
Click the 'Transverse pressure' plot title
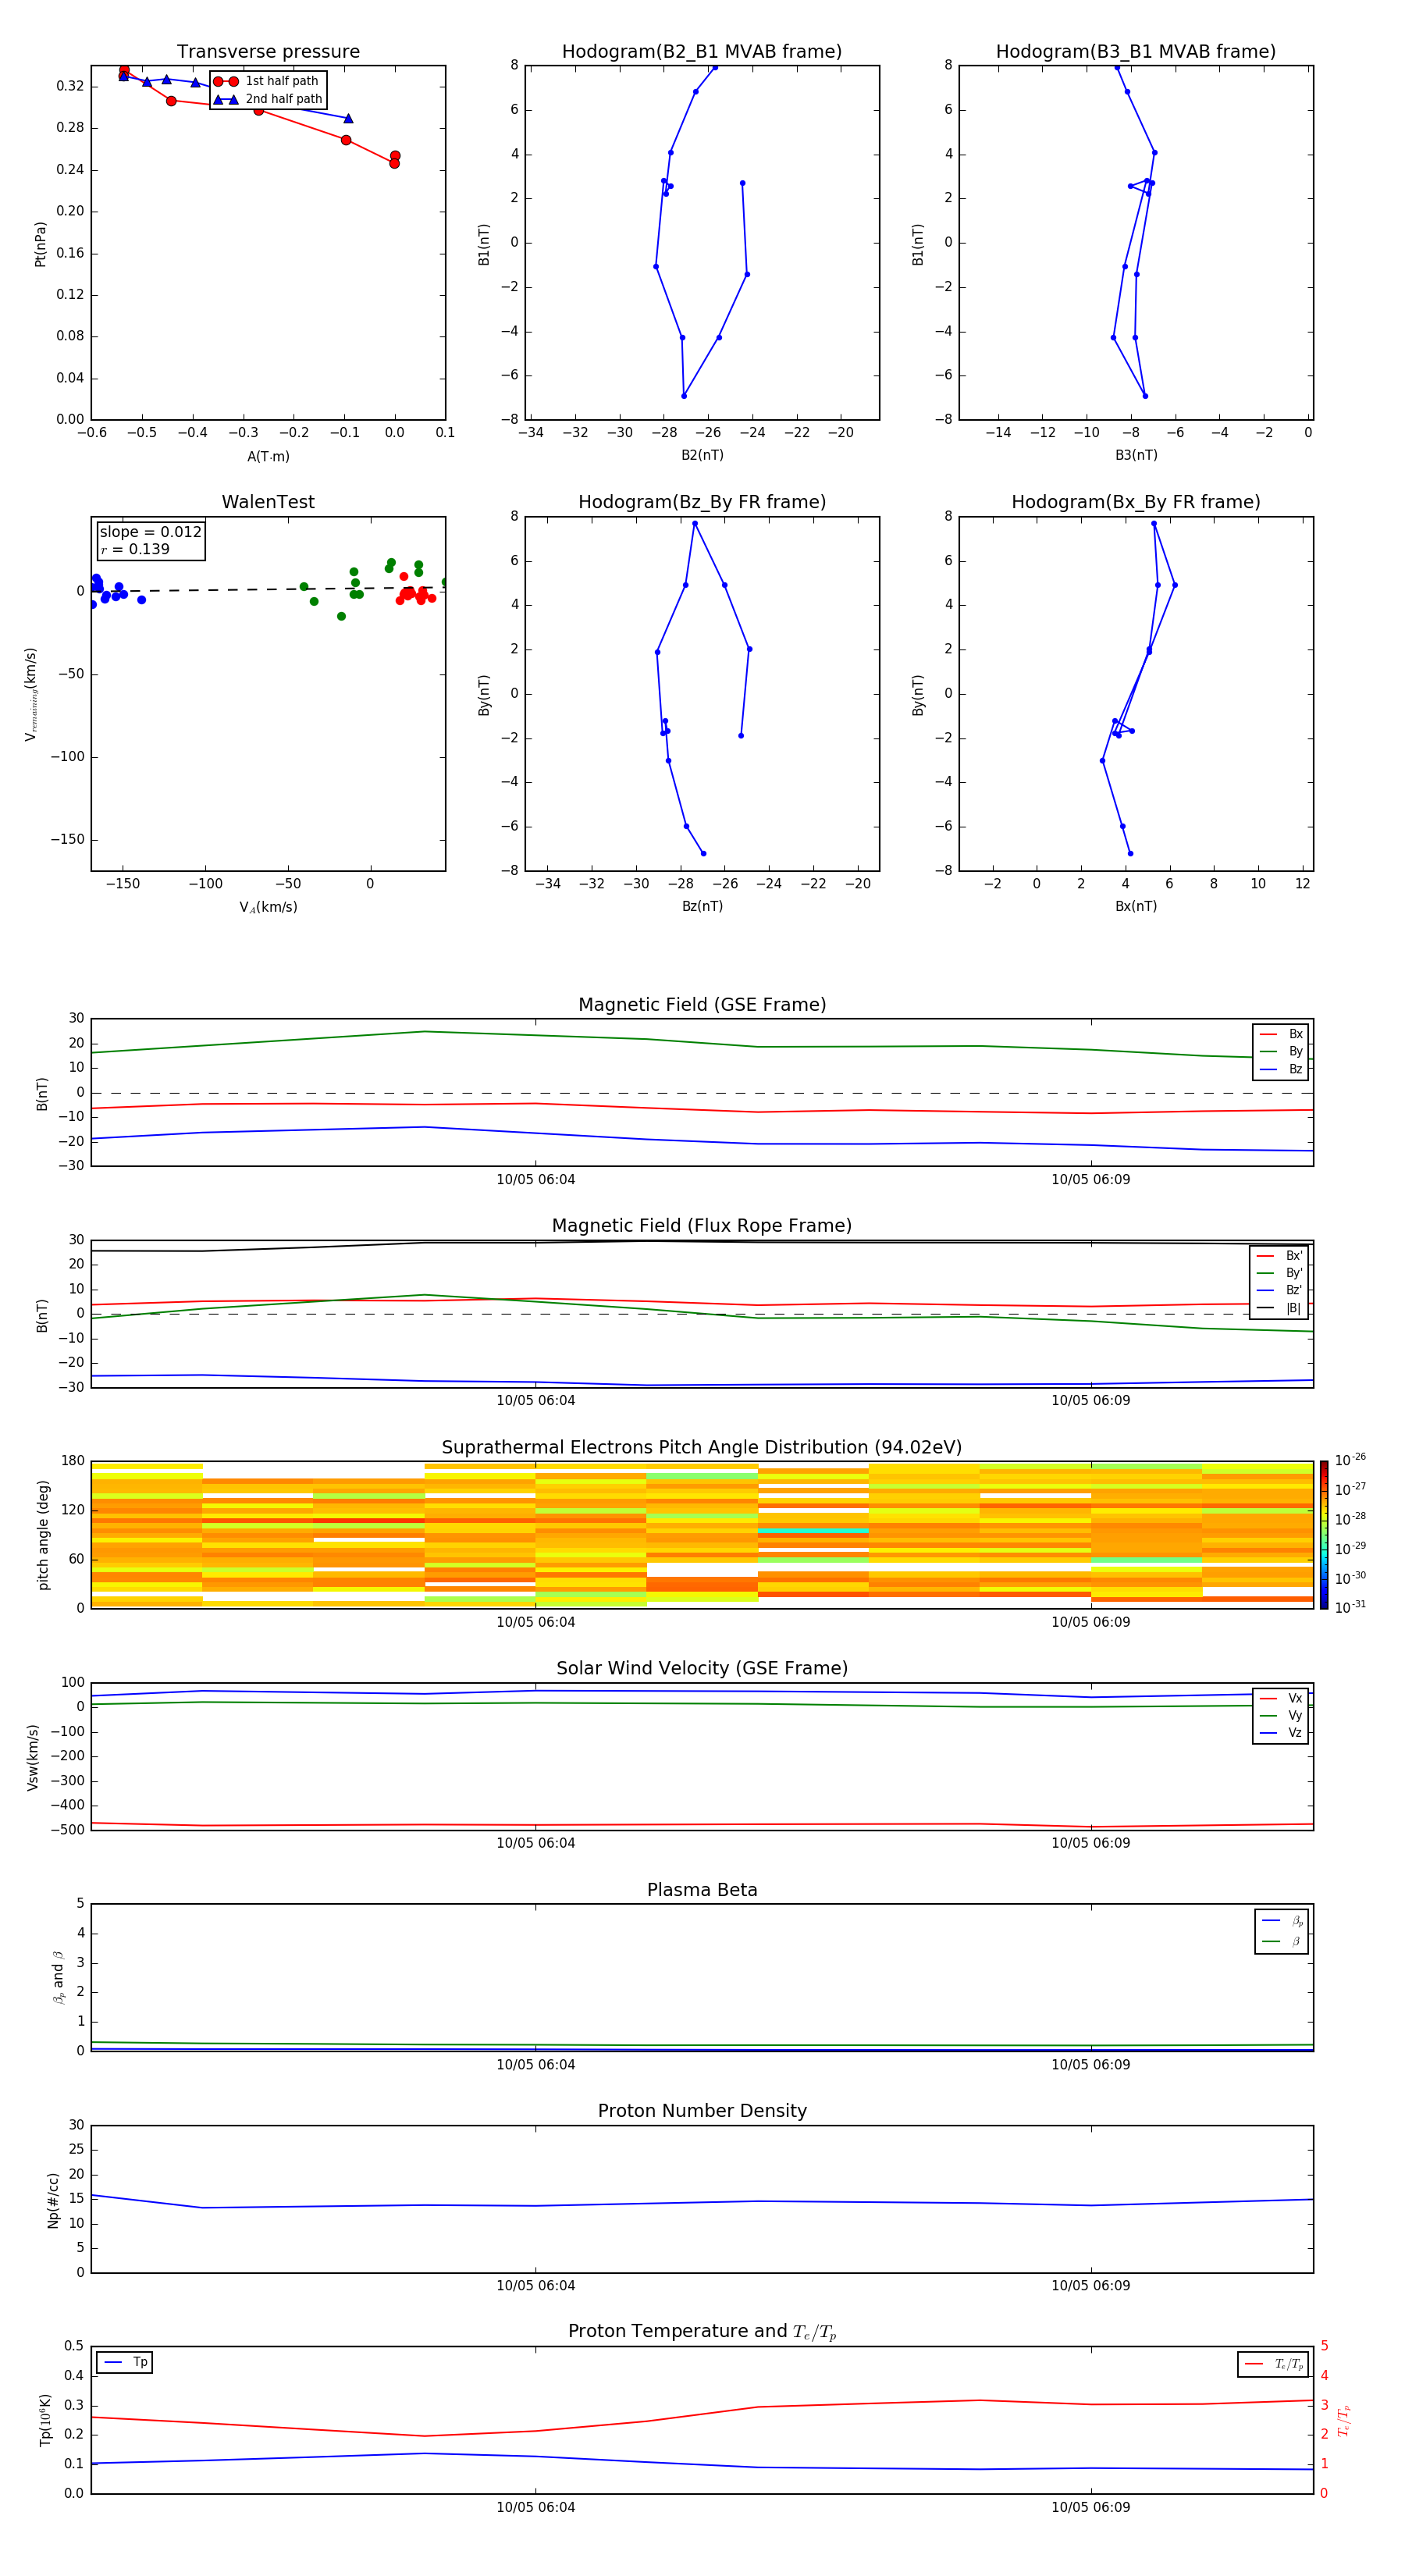pos(268,52)
